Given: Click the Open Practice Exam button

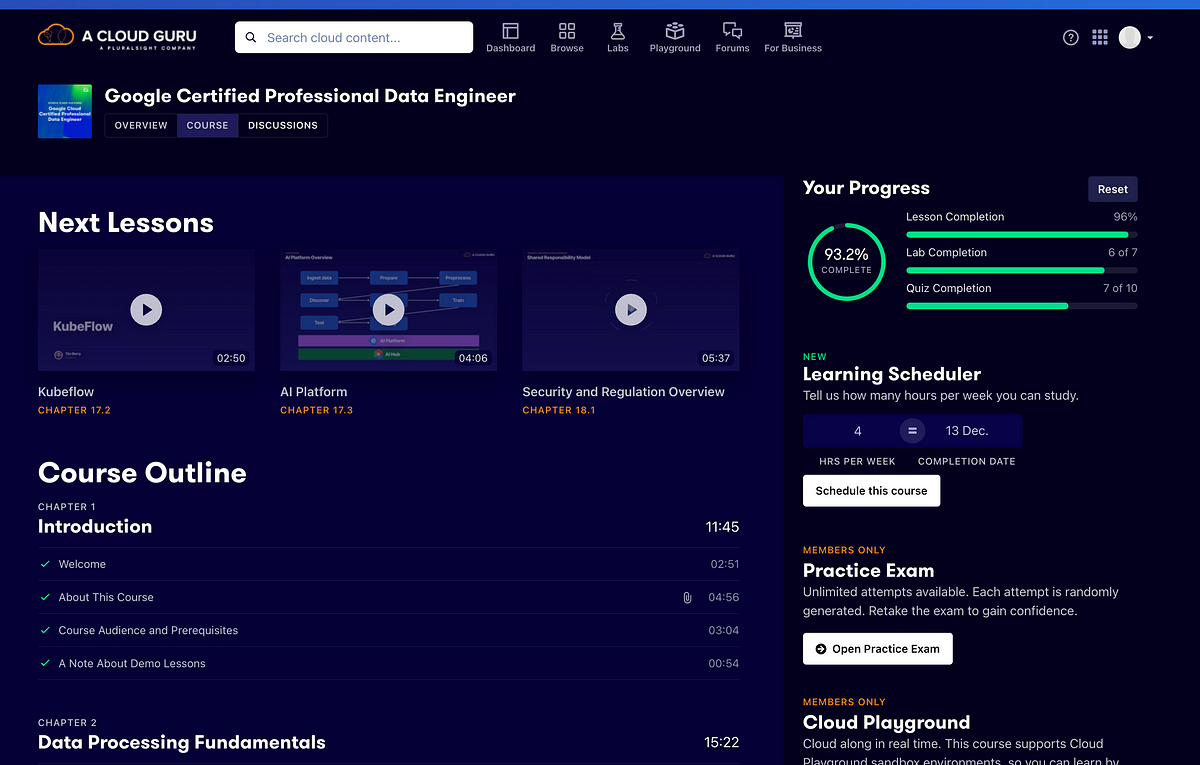Looking at the screenshot, I should coord(877,649).
